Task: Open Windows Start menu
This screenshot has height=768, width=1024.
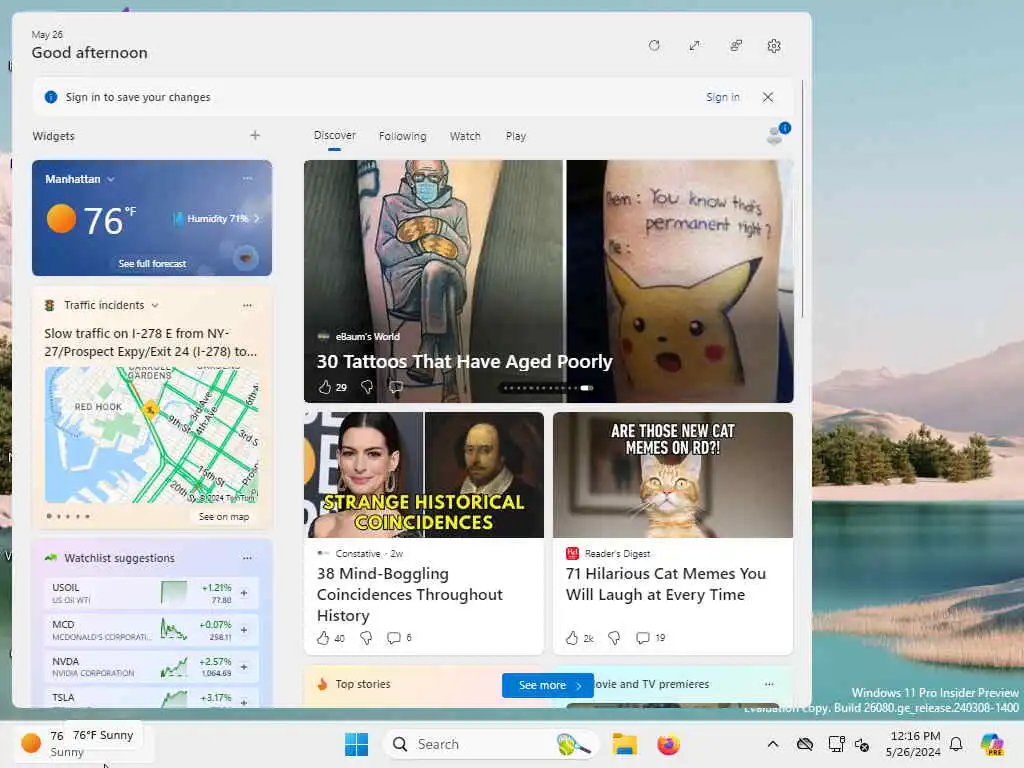Action: (357, 744)
